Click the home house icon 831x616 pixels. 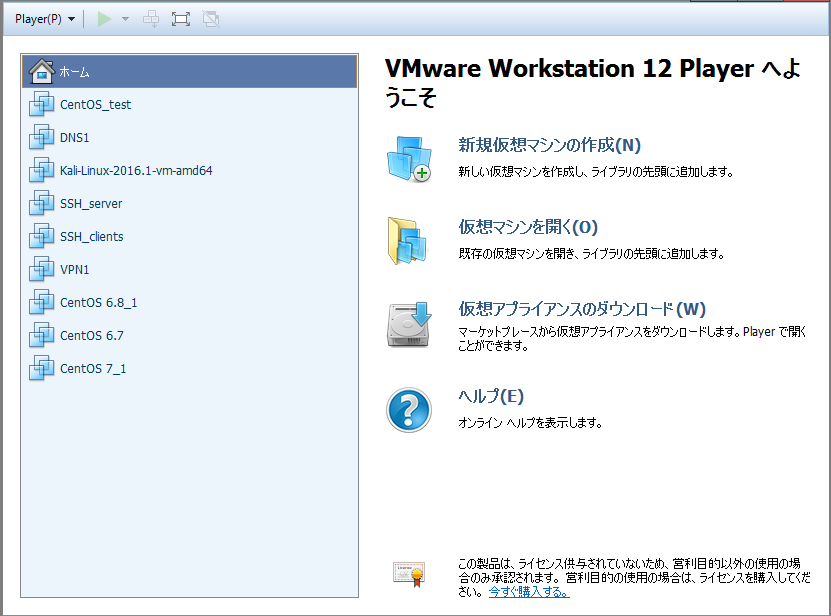coord(42,71)
